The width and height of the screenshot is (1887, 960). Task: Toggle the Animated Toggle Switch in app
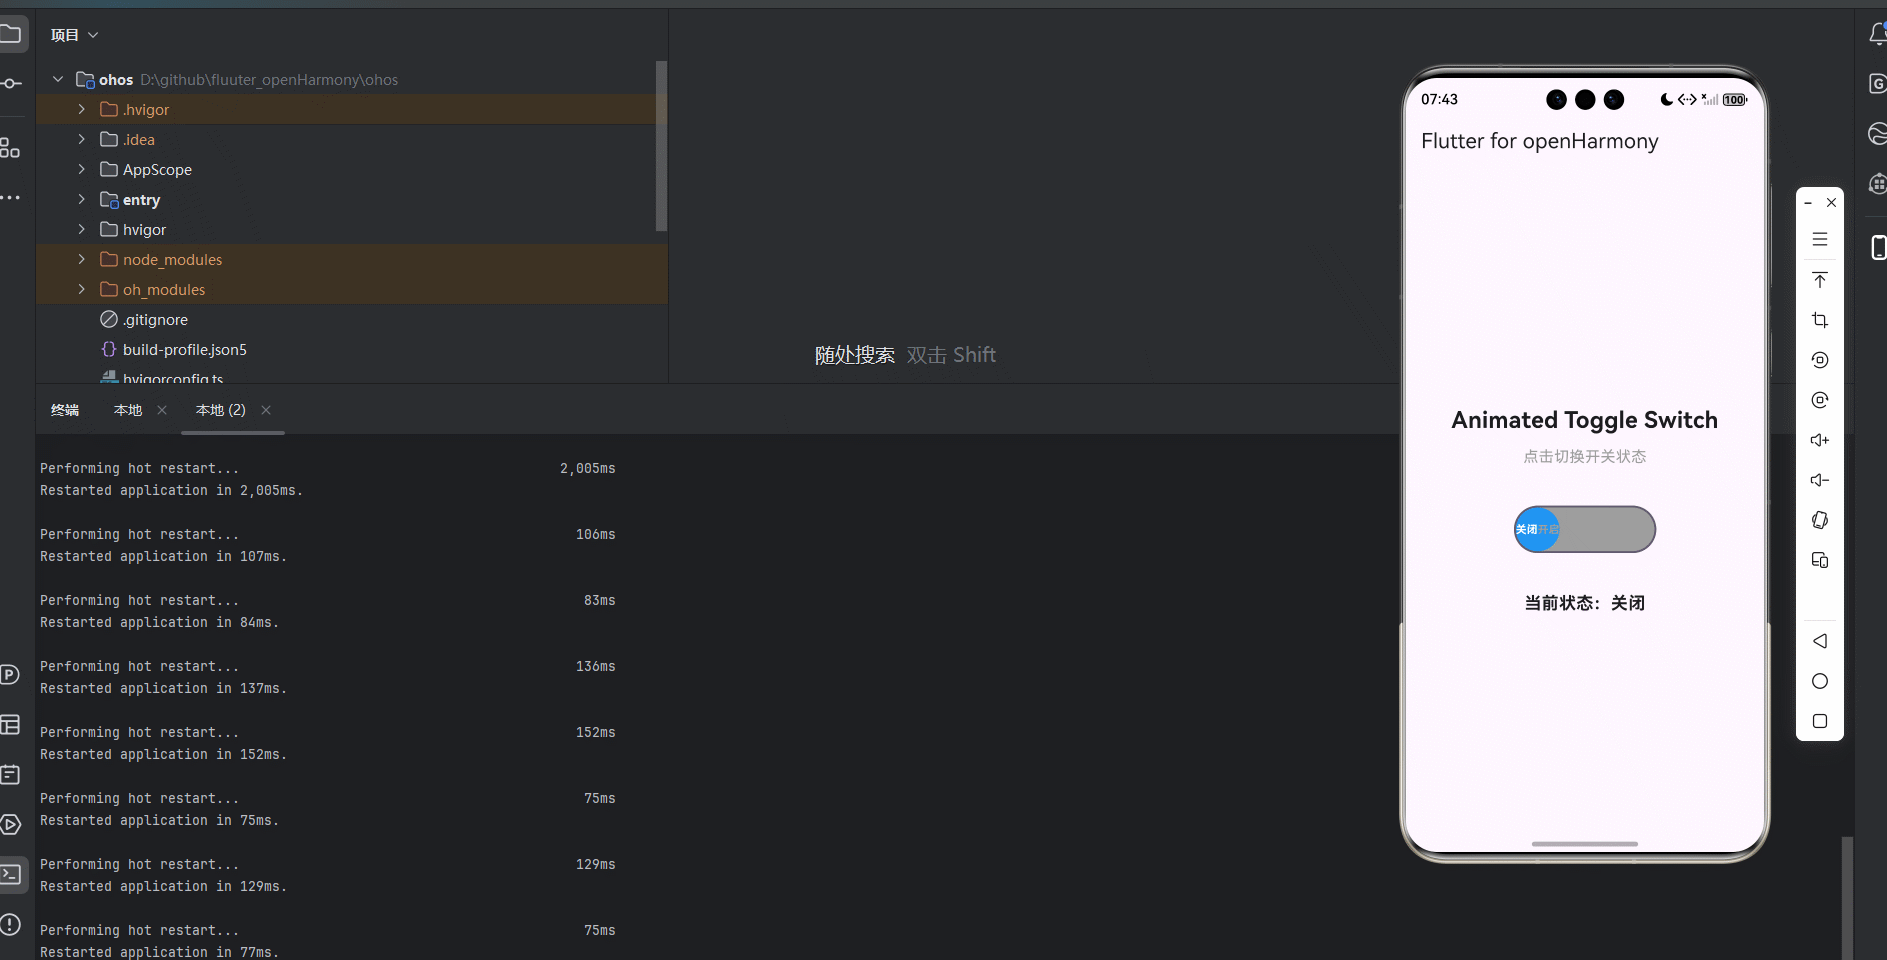pos(1585,529)
